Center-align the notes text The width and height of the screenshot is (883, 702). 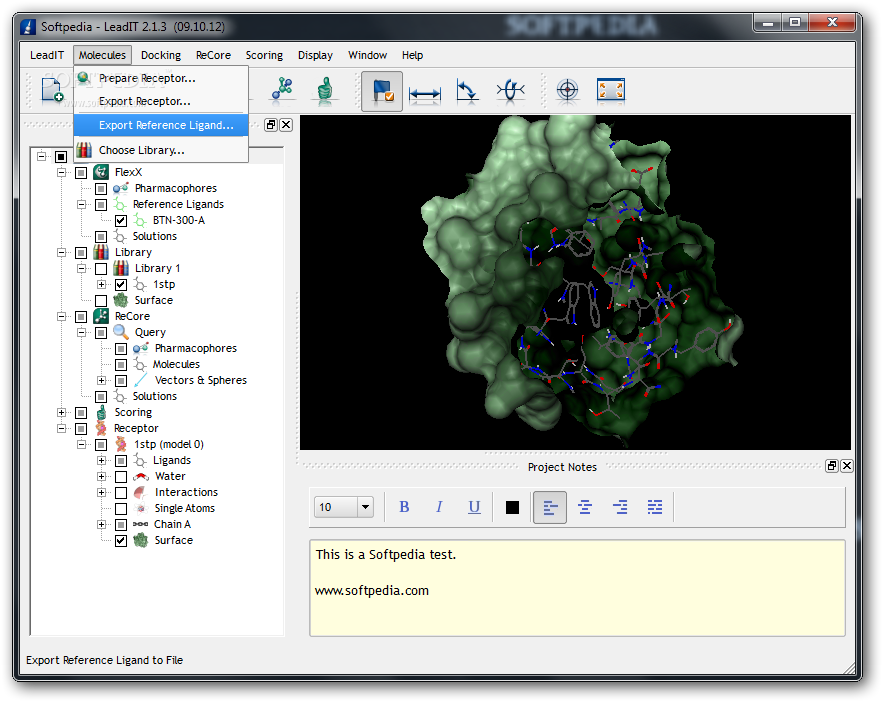click(585, 507)
